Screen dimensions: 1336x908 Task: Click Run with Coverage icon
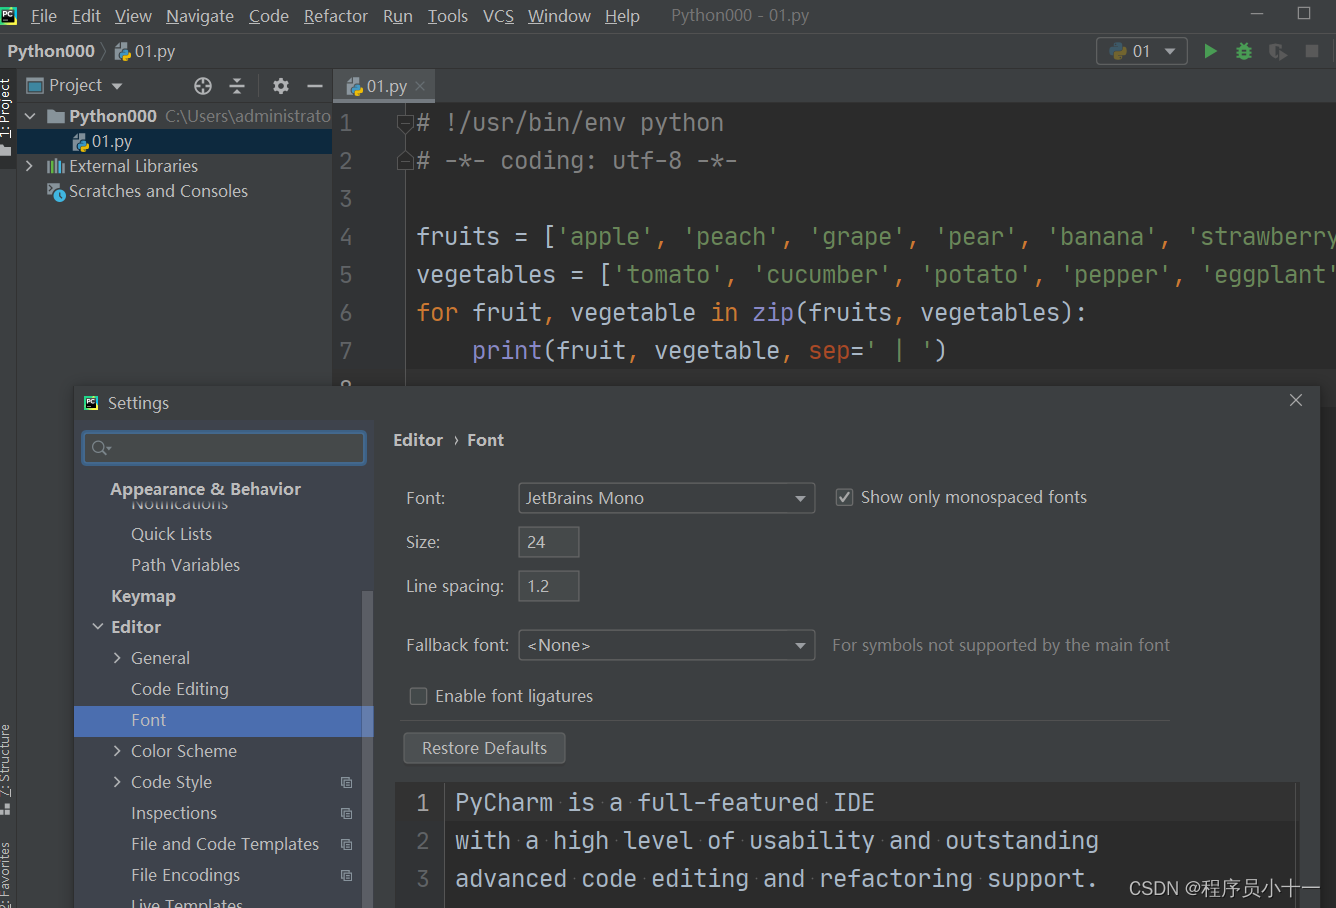pos(1278,51)
